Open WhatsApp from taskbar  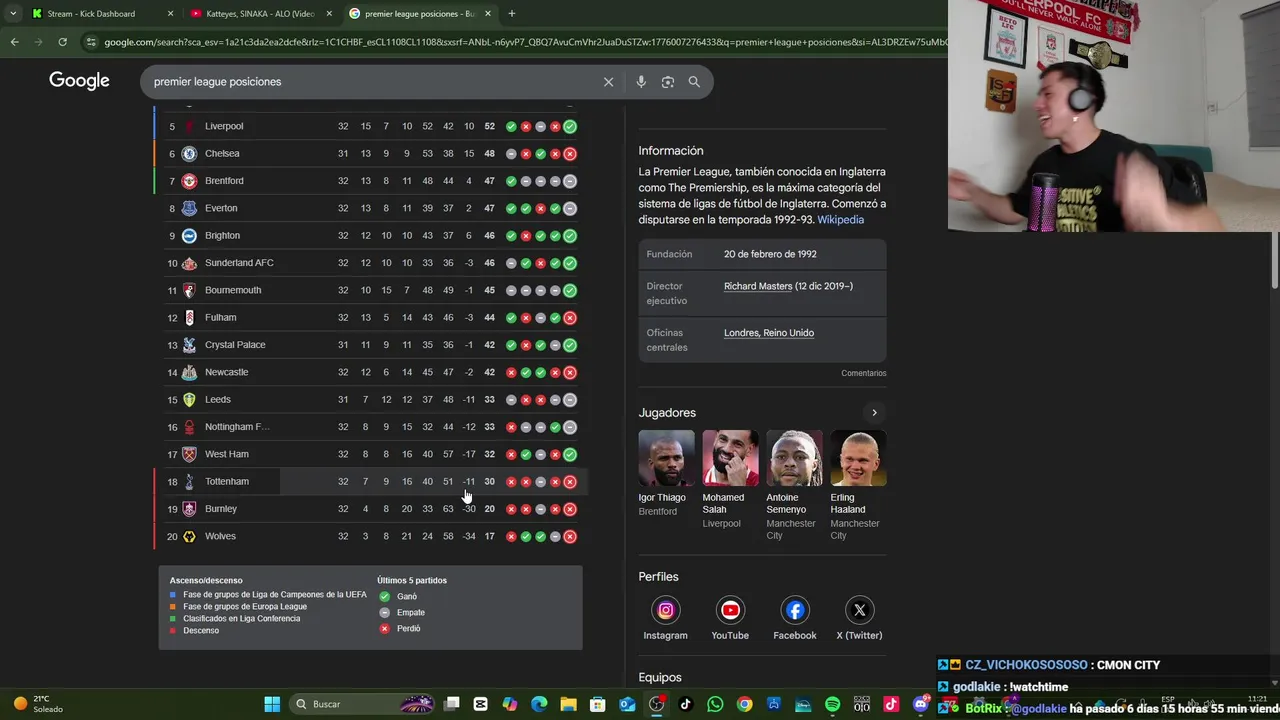pyautogui.click(x=715, y=704)
